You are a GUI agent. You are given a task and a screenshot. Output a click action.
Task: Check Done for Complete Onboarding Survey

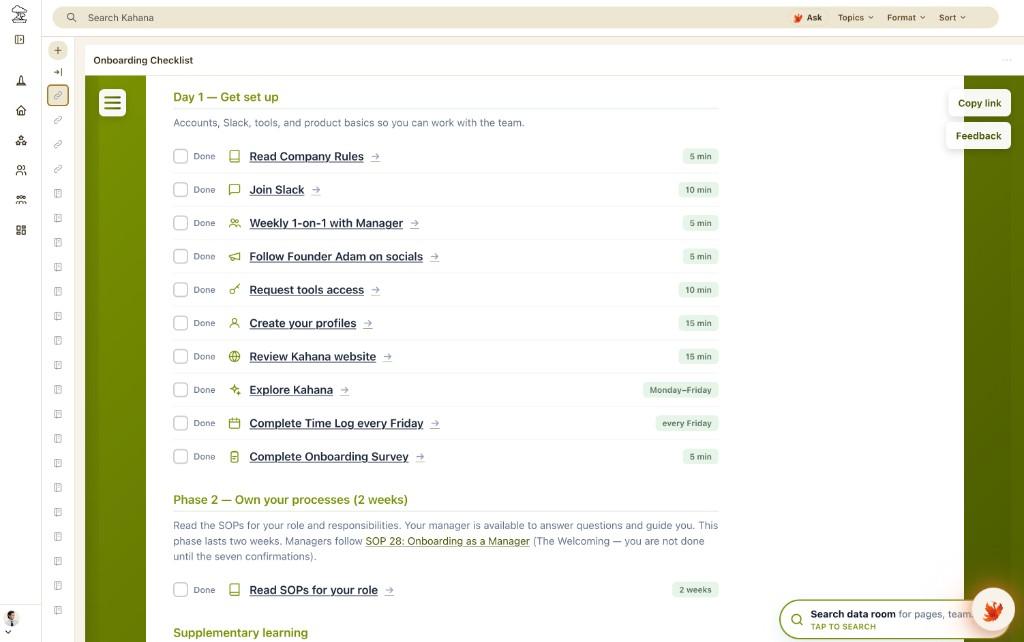click(180, 456)
